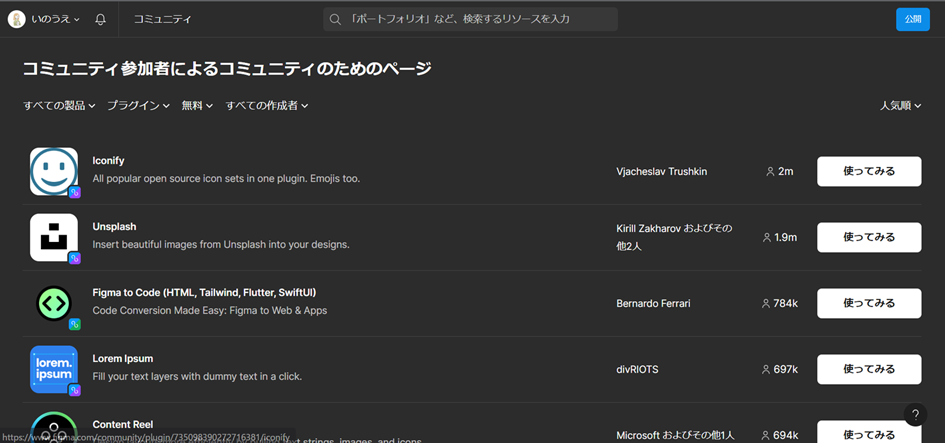Viewport: 945px width, 443px height.
Task: Open author divRIOTS profile
Action: pos(637,369)
